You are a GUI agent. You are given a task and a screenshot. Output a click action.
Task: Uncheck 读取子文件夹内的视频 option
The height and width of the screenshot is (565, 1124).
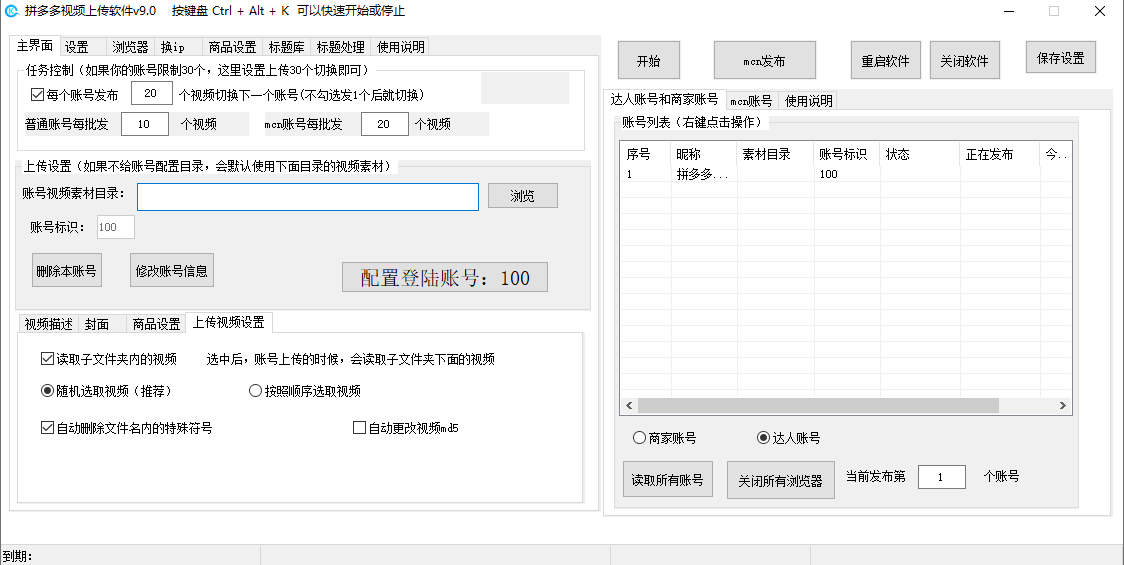coord(47,359)
